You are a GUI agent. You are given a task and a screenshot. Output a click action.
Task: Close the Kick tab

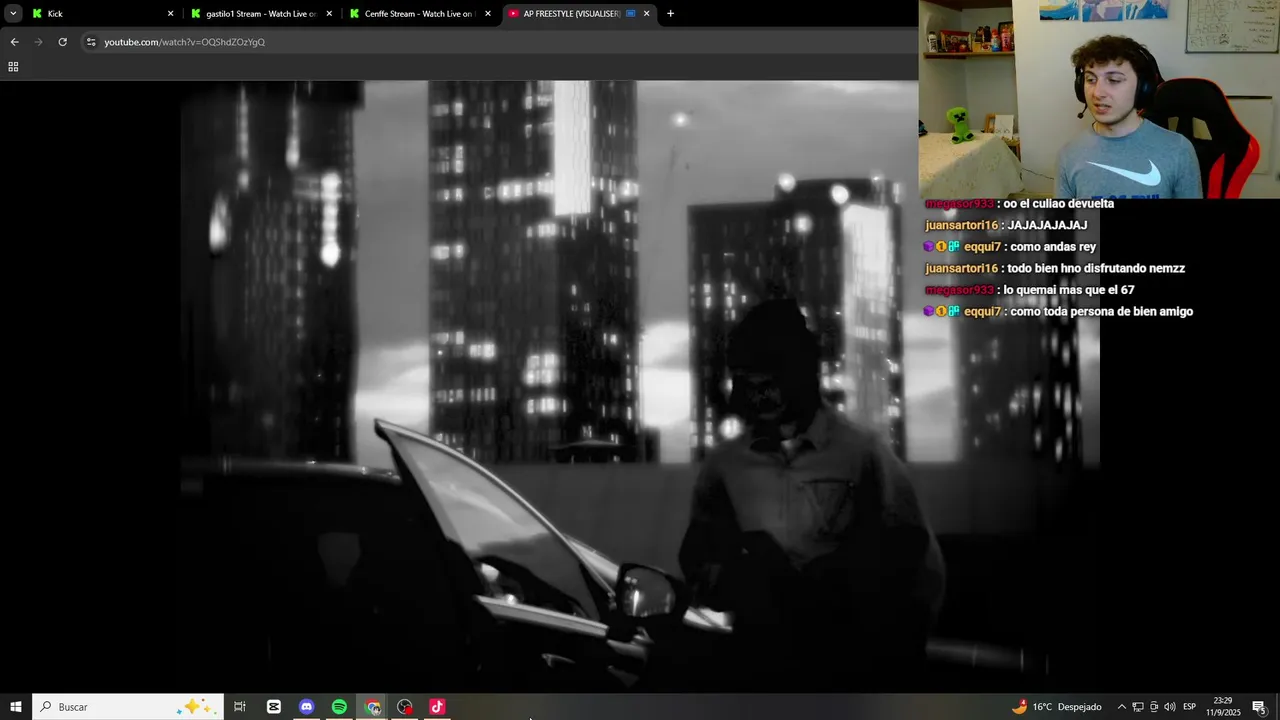tap(170, 14)
